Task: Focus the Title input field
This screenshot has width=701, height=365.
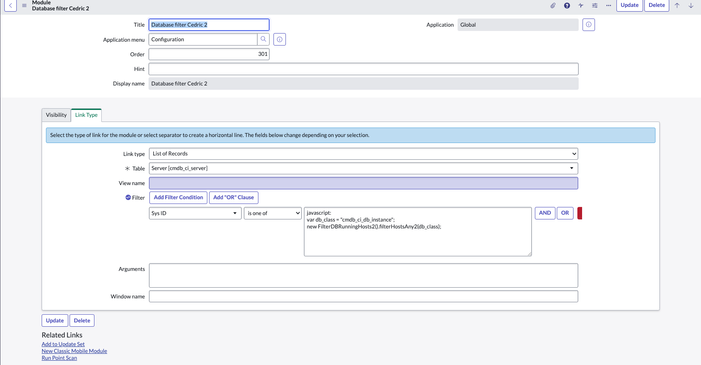Action: pos(209,25)
